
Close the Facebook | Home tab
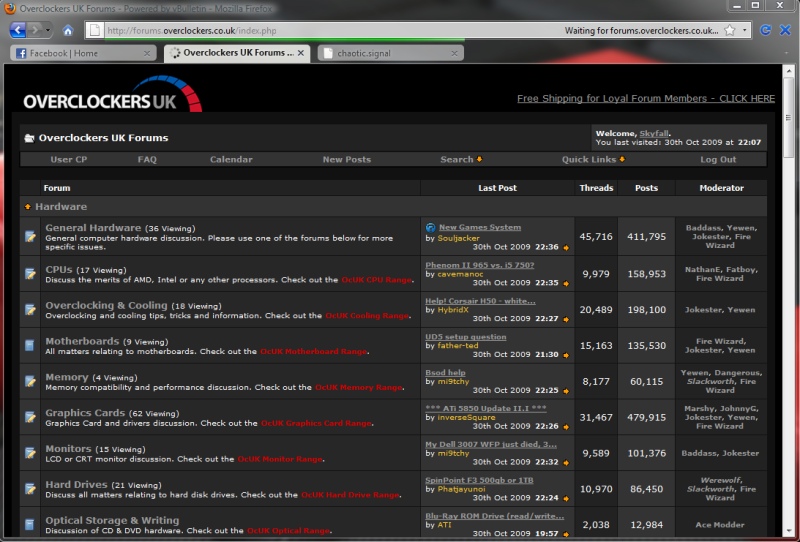[147, 53]
